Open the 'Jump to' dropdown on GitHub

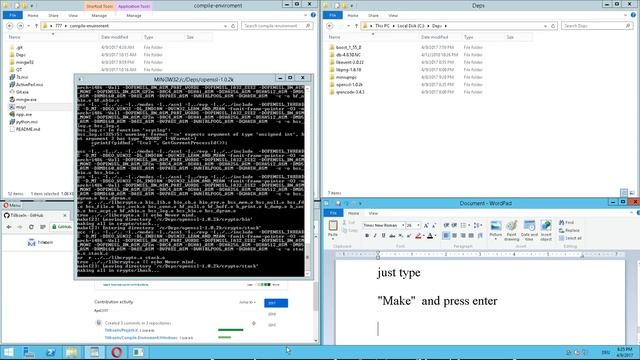(x=247, y=302)
